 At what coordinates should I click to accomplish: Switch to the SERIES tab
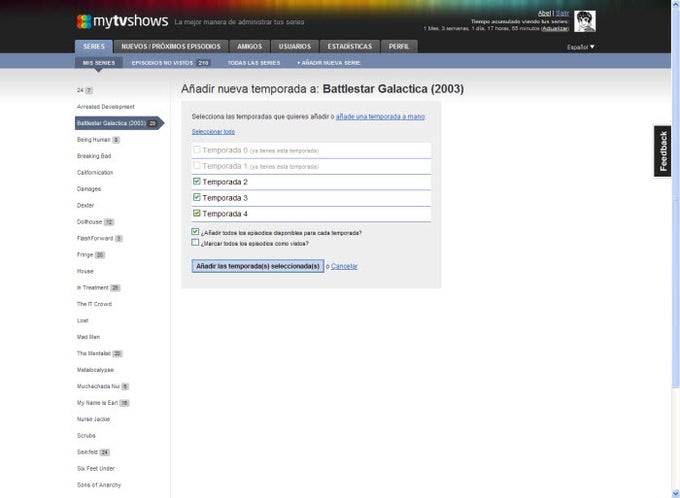click(94, 46)
